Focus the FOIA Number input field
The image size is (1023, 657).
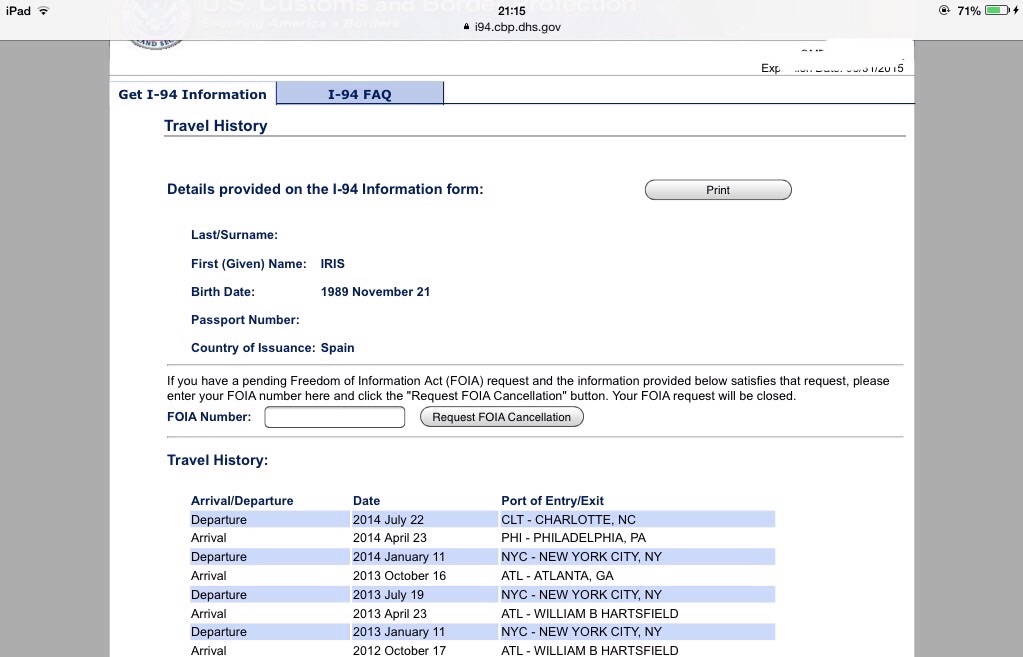(335, 417)
